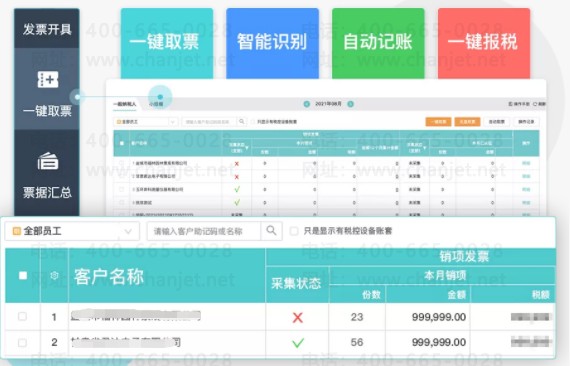Expand the small 全部员工 dropdown in background panel

[x=145, y=122]
